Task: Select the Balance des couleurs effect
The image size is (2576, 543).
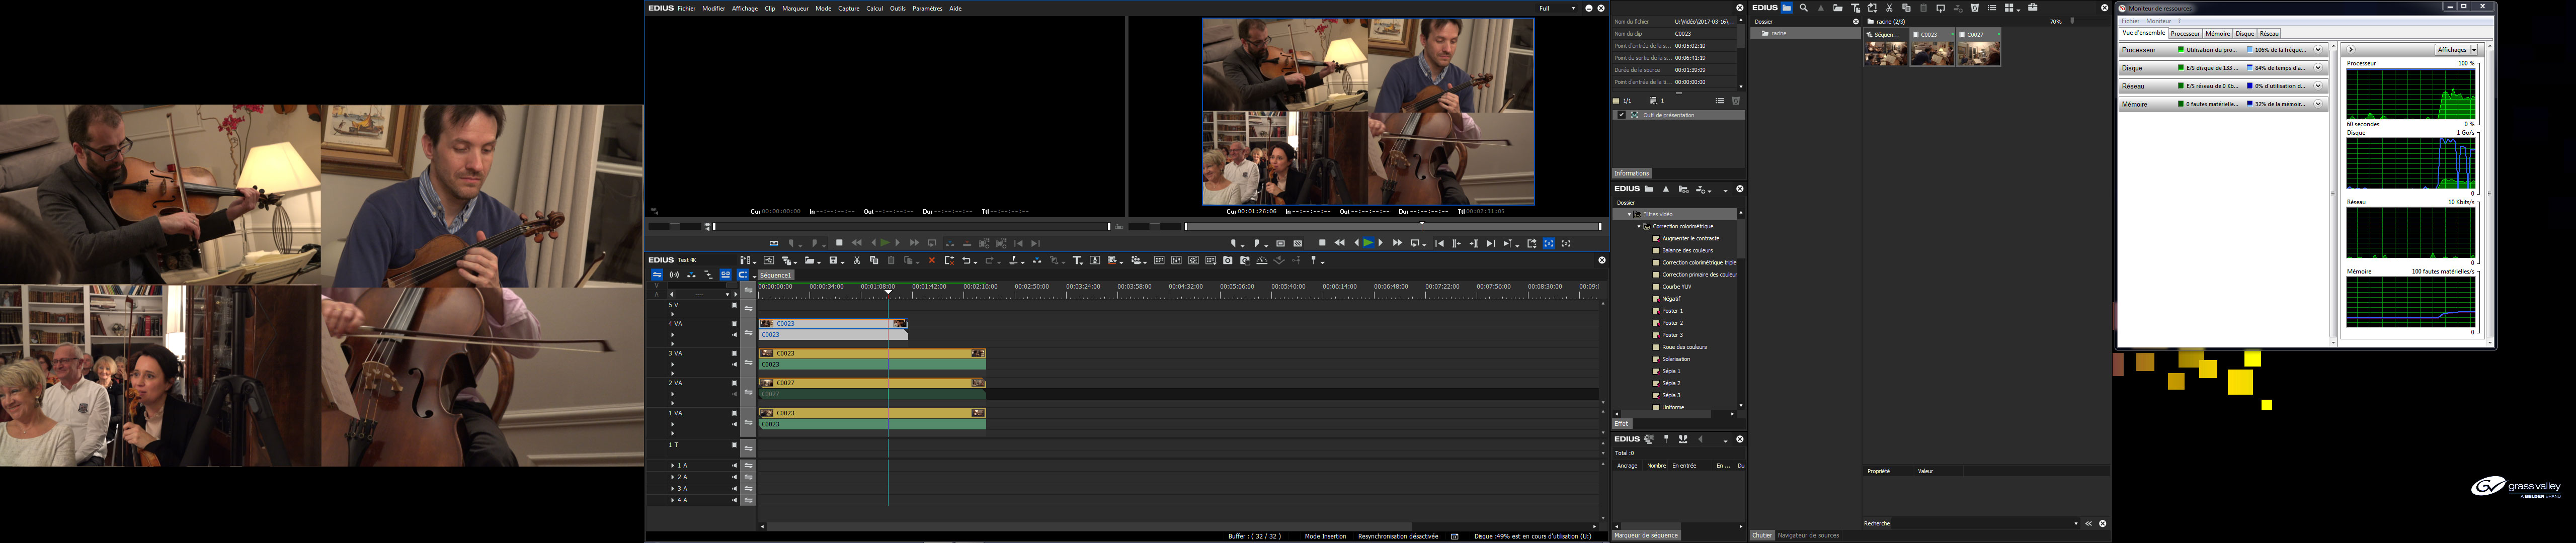Action: pyautogui.click(x=1687, y=250)
